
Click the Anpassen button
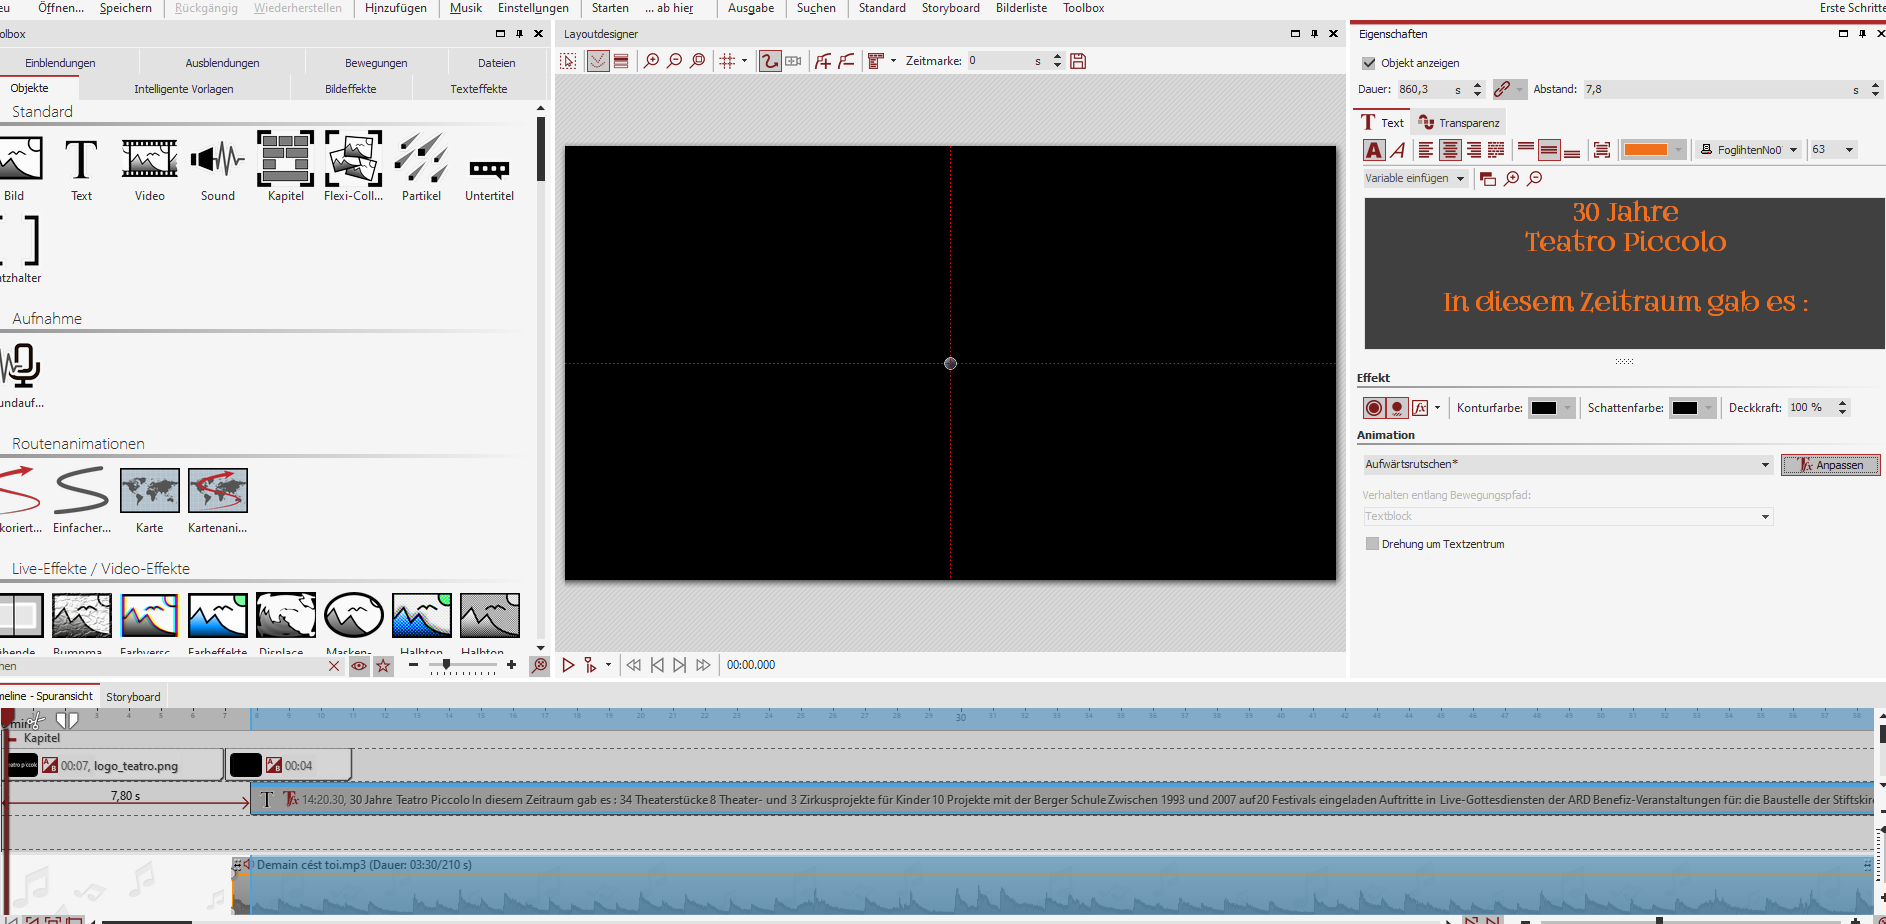click(1830, 465)
